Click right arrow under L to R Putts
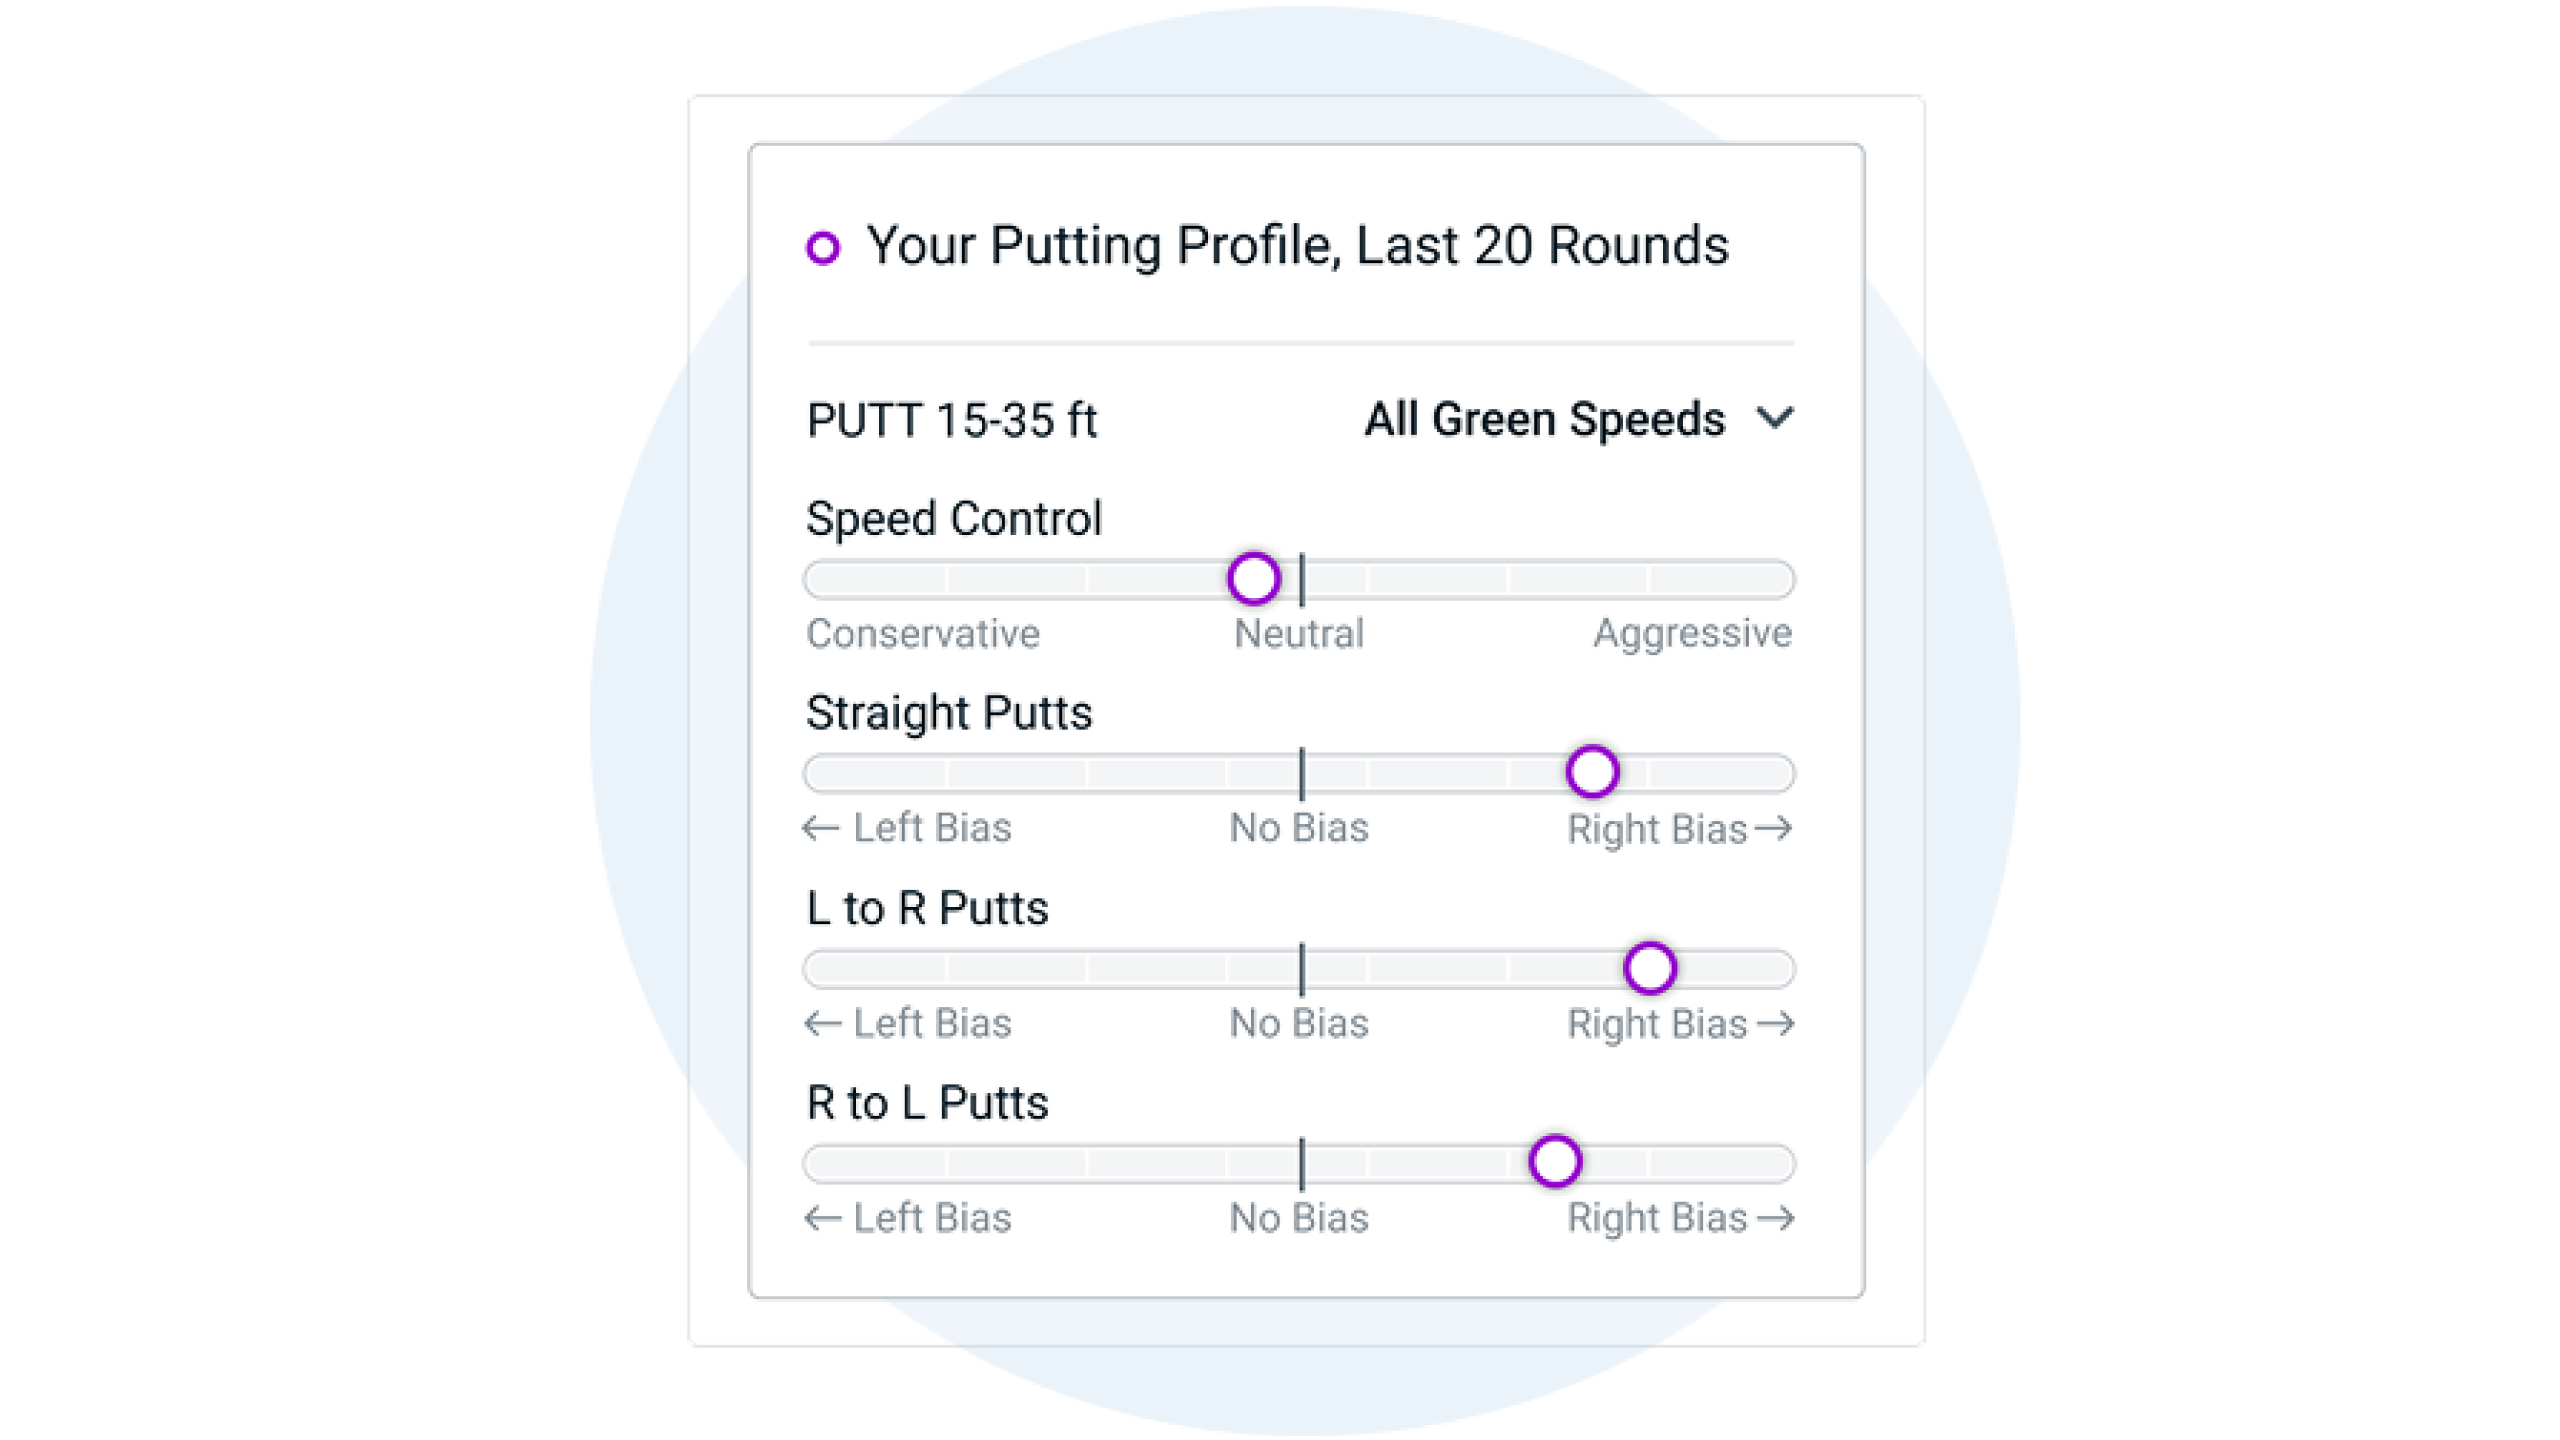 (1776, 1024)
